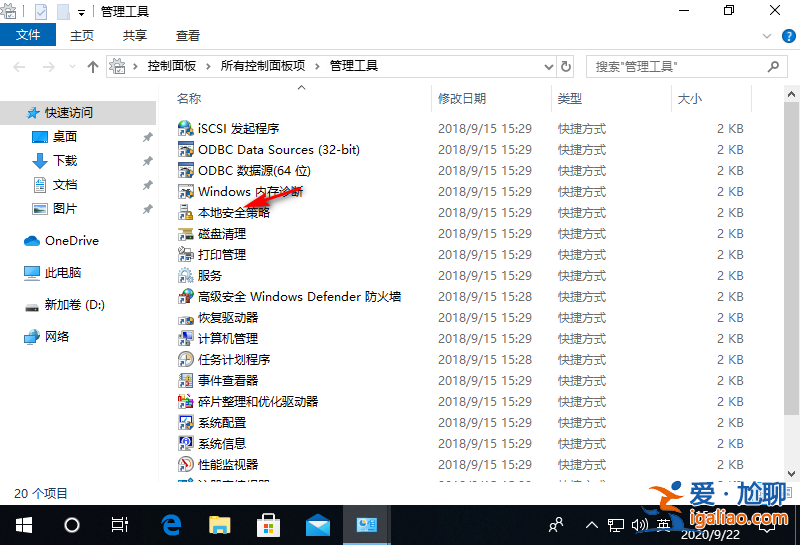This screenshot has width=800, height=545.
Task: Select ODBC 数据源(64 位) icon
Action: click(x=185, y=170)
